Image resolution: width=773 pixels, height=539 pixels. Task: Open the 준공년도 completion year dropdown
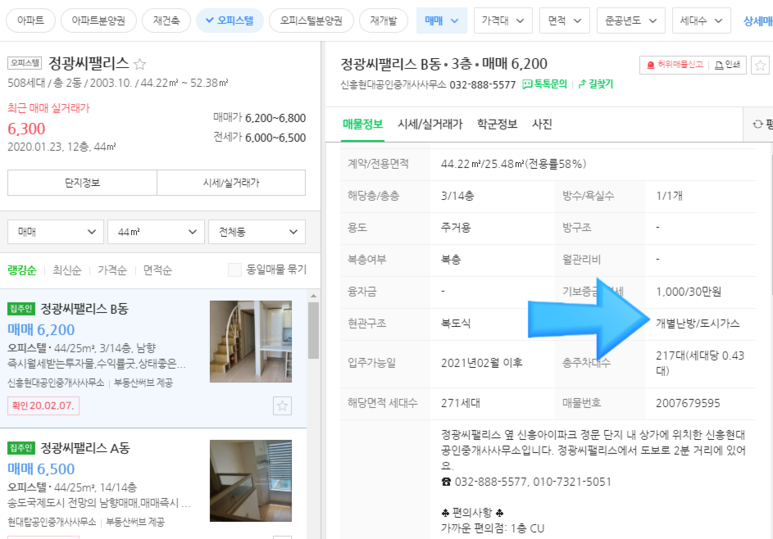(631, 21)
